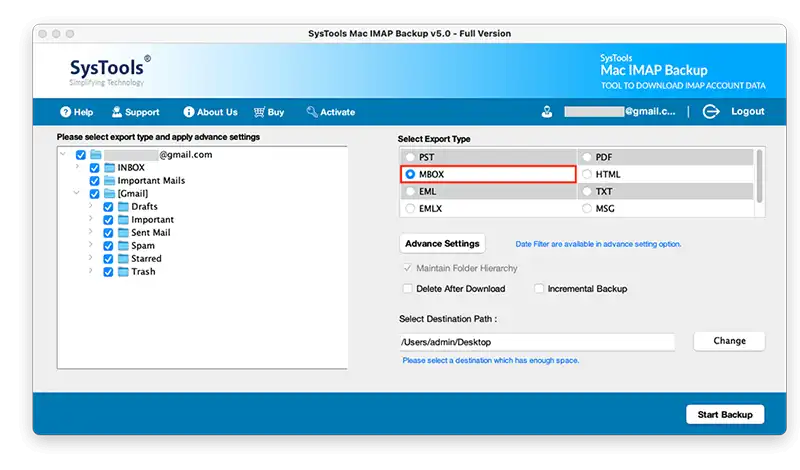
Task: Uncheck the Starred checkbox
Action: [108, 259]
